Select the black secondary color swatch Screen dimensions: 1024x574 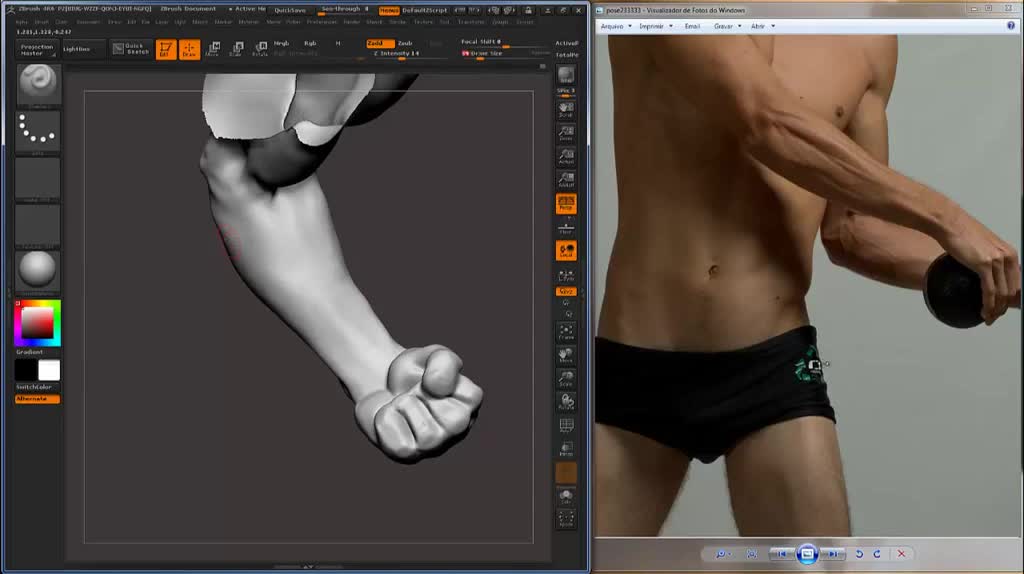26,370
